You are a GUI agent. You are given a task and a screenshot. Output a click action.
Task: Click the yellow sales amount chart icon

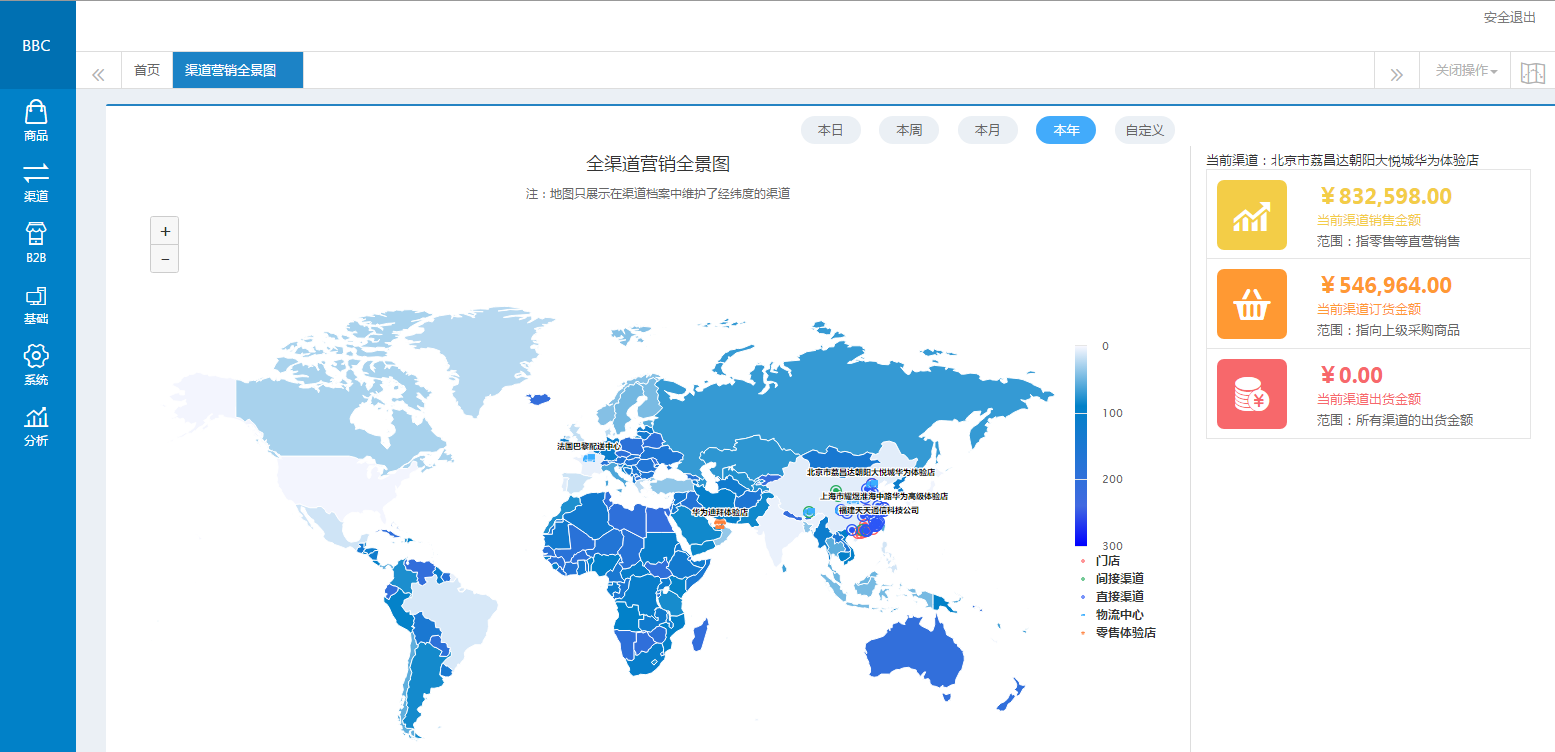tap(1251, 215)
